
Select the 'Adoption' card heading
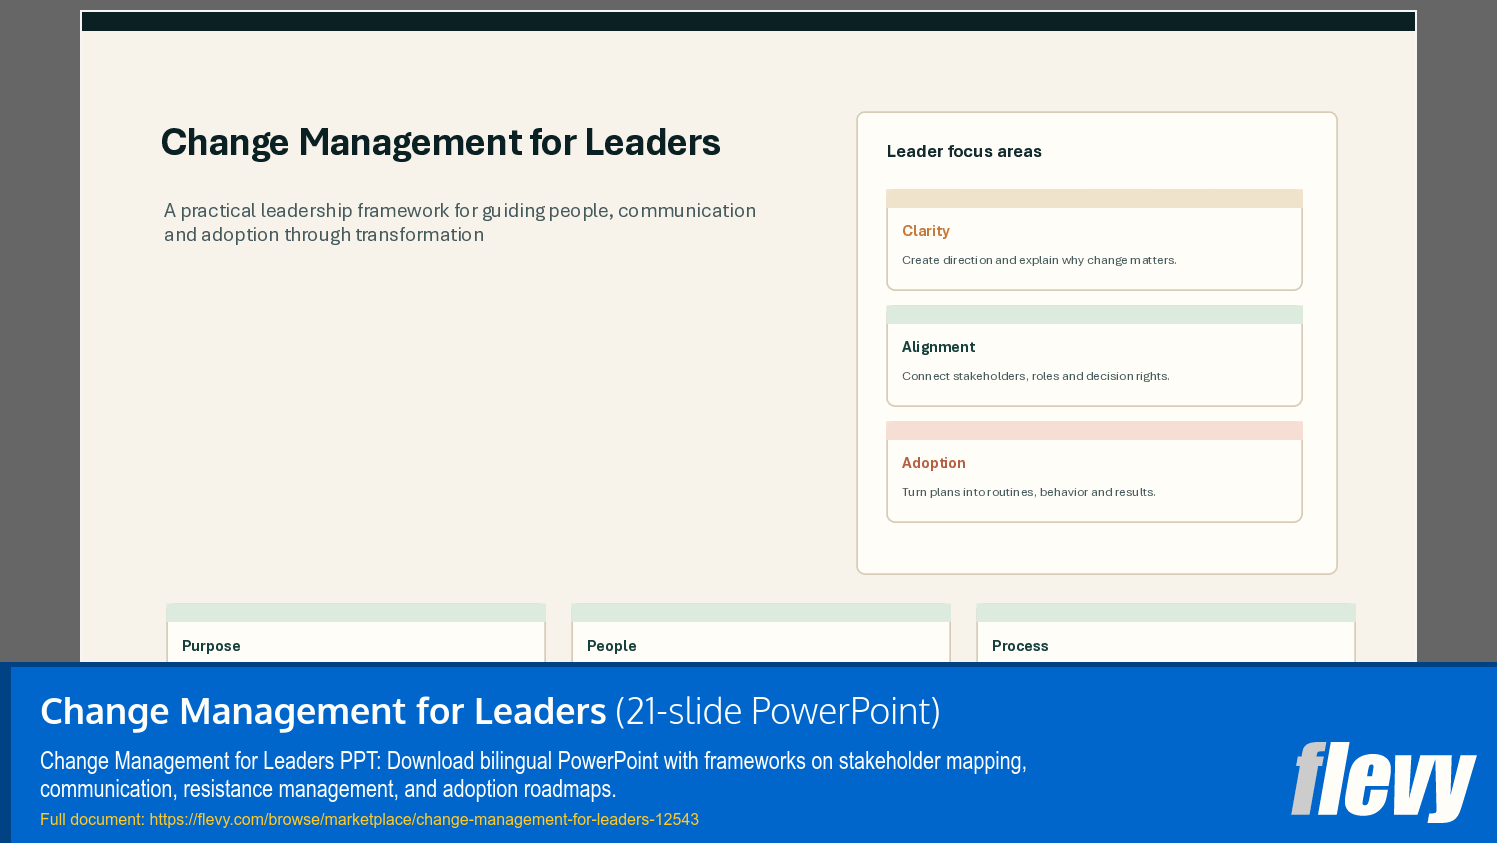click(x=933, y=463)
